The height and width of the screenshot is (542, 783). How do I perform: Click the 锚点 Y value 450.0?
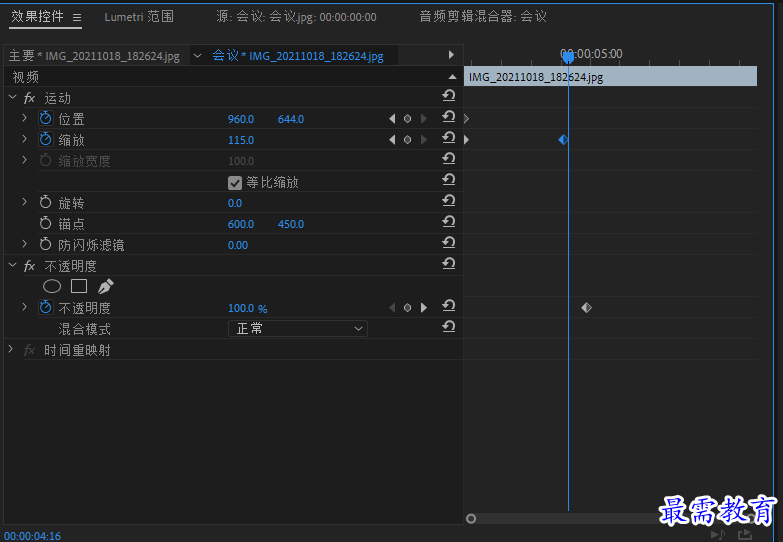click(291, 224)
